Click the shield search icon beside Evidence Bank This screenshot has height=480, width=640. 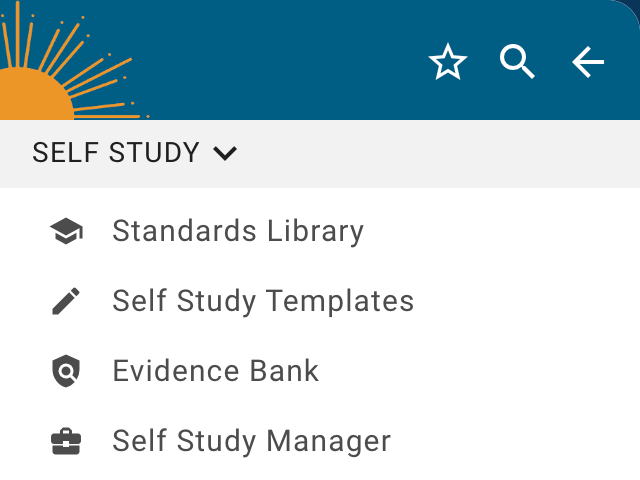[66, 371]
